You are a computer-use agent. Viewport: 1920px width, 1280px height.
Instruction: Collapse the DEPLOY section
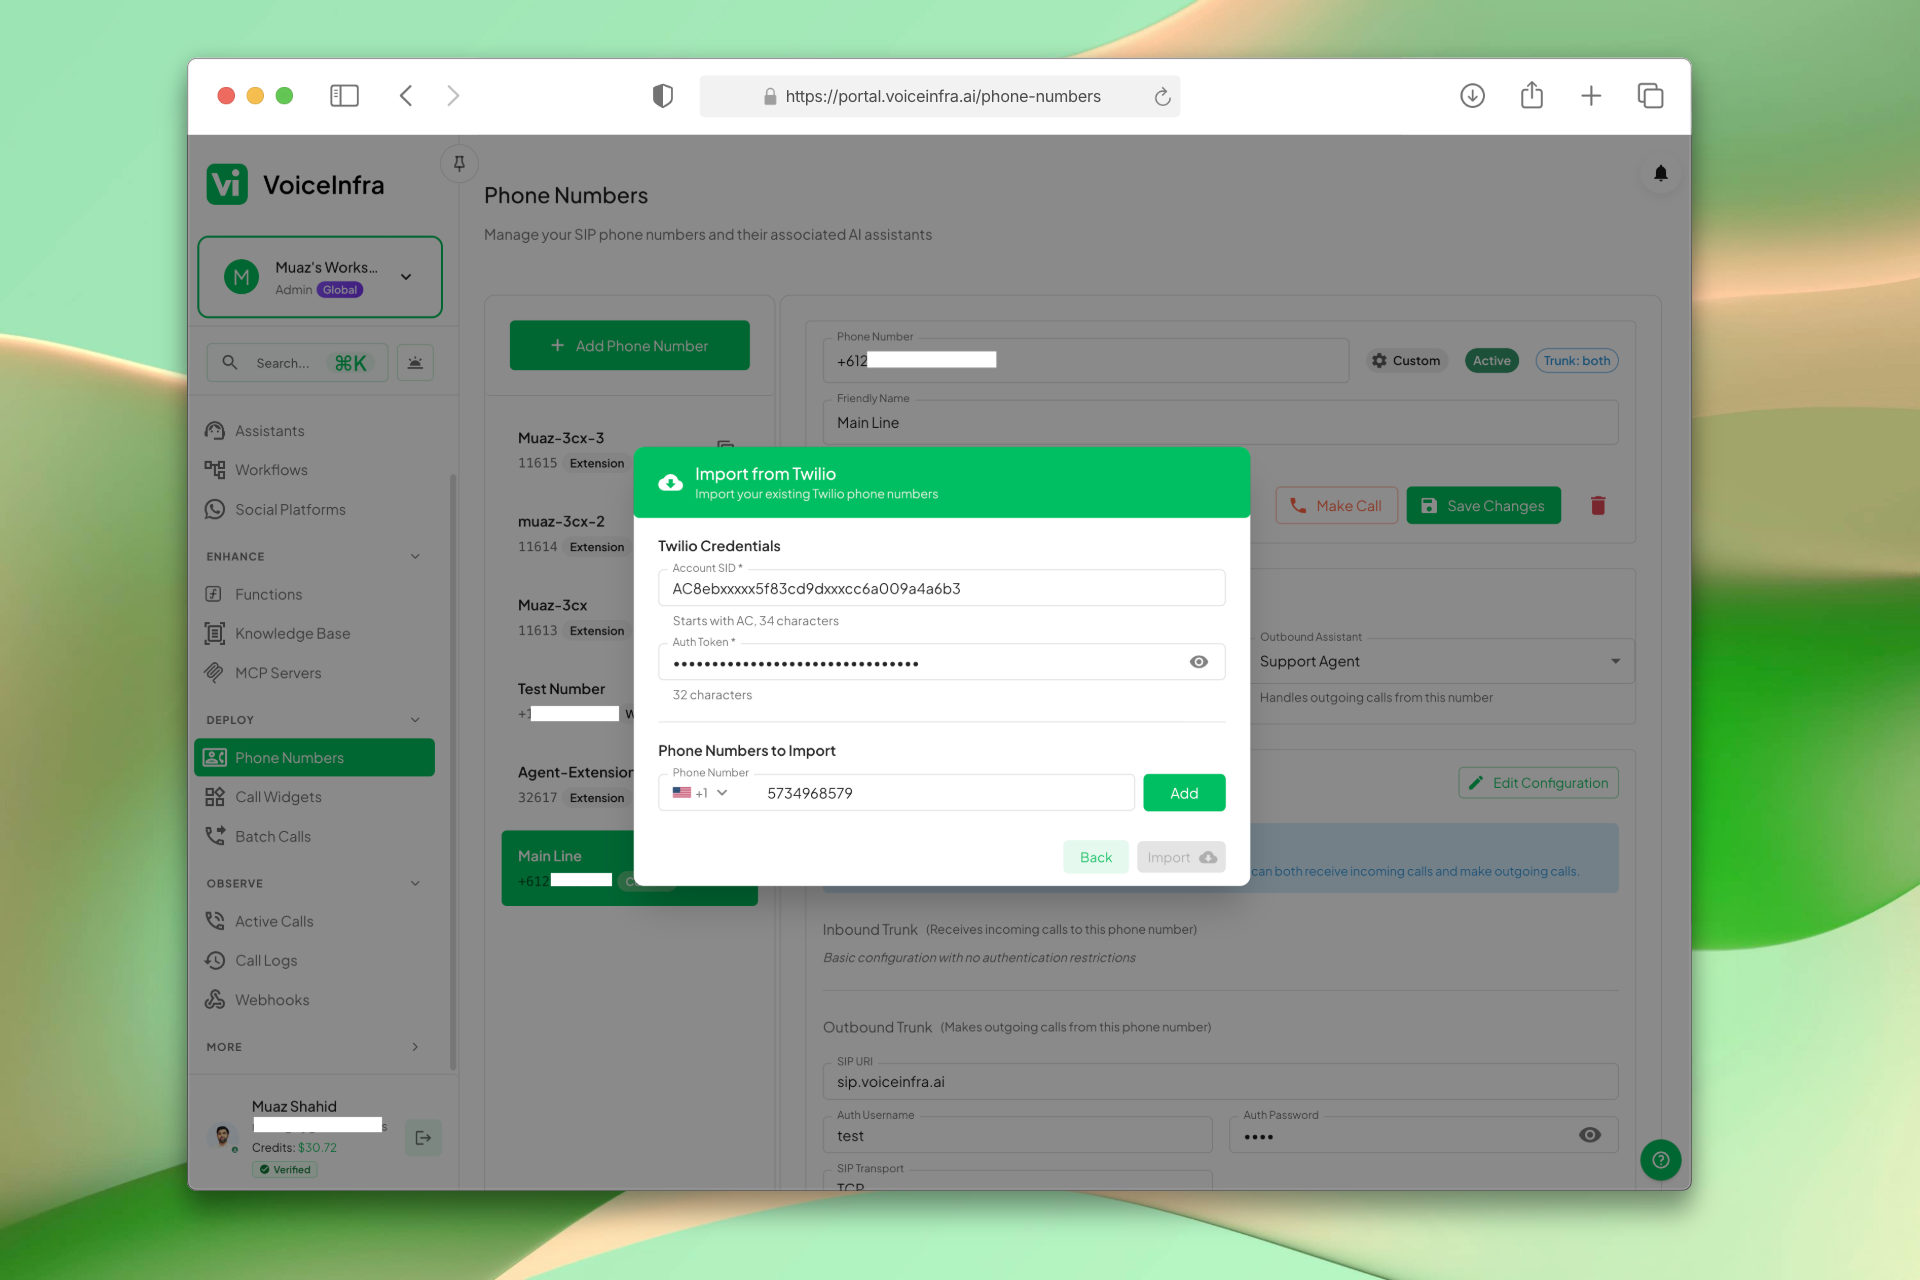point(415,720)
